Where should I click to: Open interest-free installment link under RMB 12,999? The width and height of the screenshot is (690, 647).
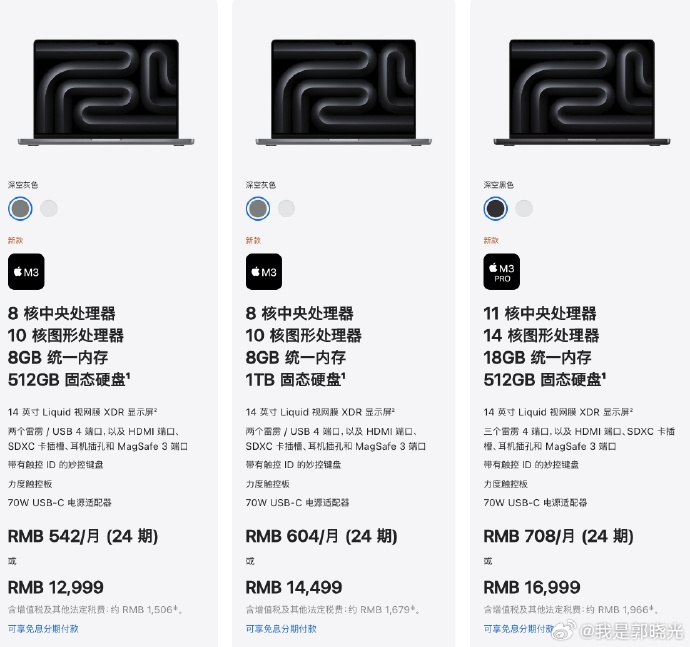(43, 629)
